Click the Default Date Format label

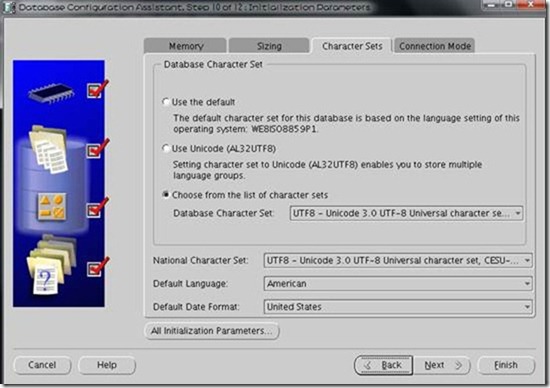click(196, 307)
